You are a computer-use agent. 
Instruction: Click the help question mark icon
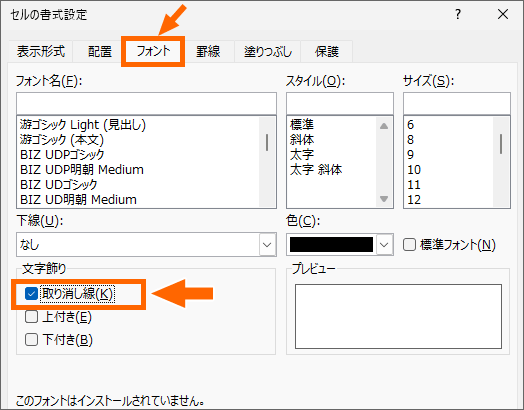click(457, 14)
